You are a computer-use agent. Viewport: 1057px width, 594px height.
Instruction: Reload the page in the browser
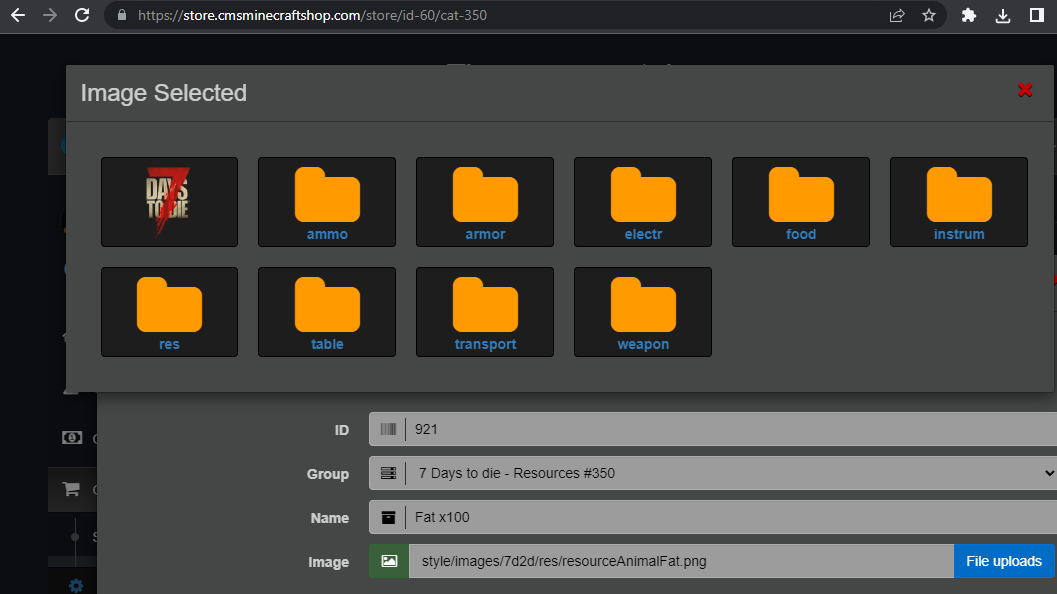point(82,15)
